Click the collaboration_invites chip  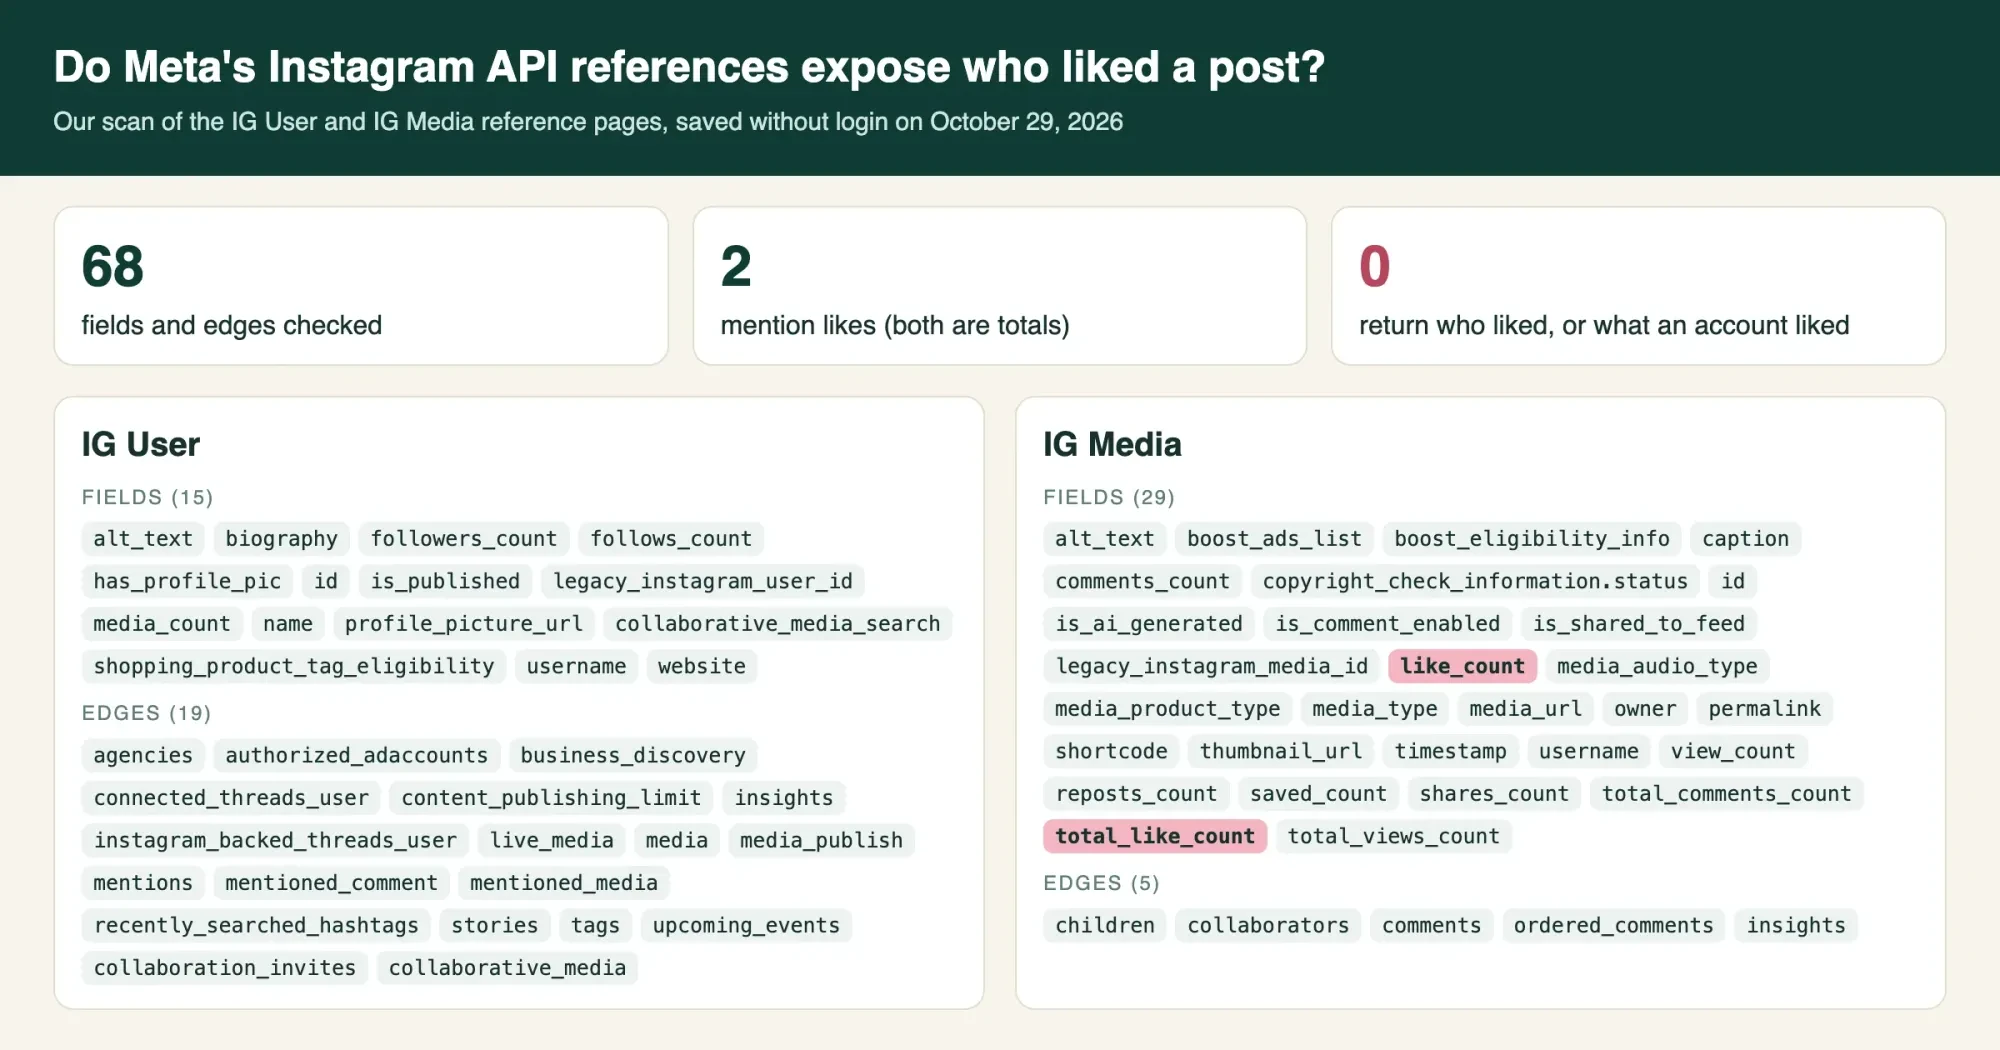coord(225,968)
